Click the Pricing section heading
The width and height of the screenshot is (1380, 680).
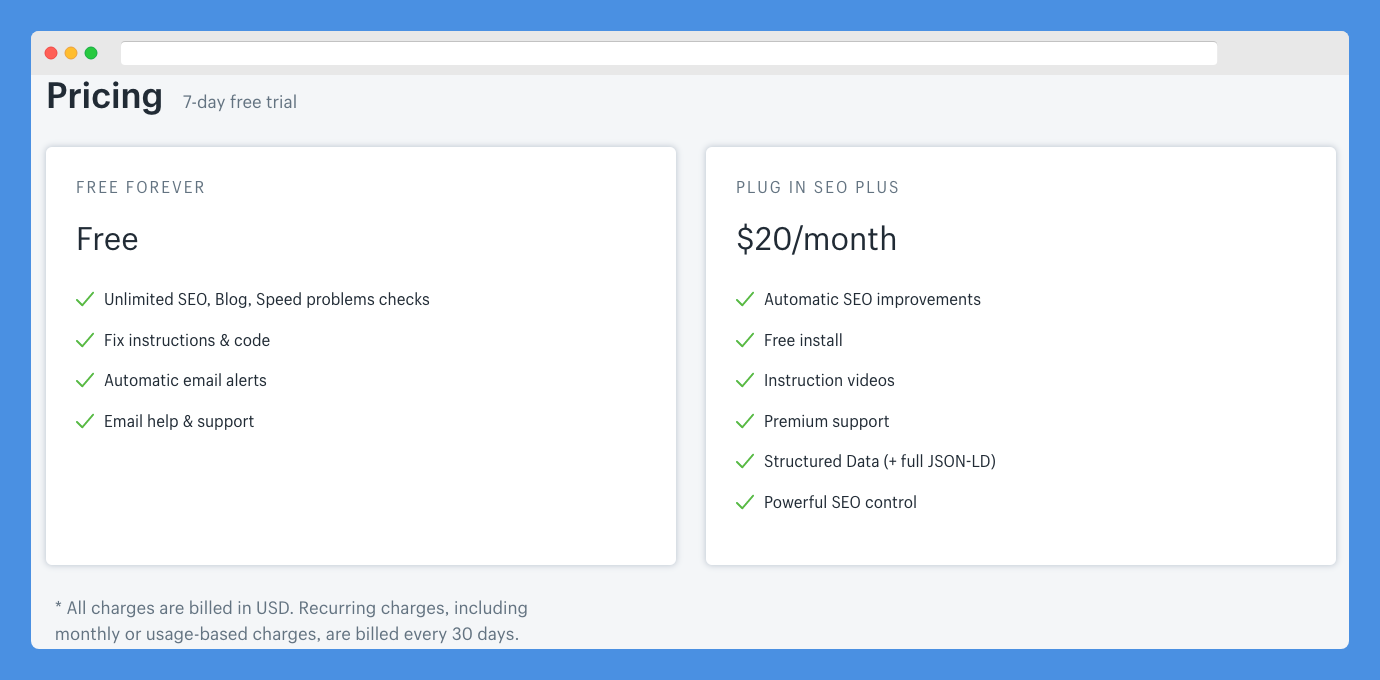pyautogui.click(x=104, y=96)
